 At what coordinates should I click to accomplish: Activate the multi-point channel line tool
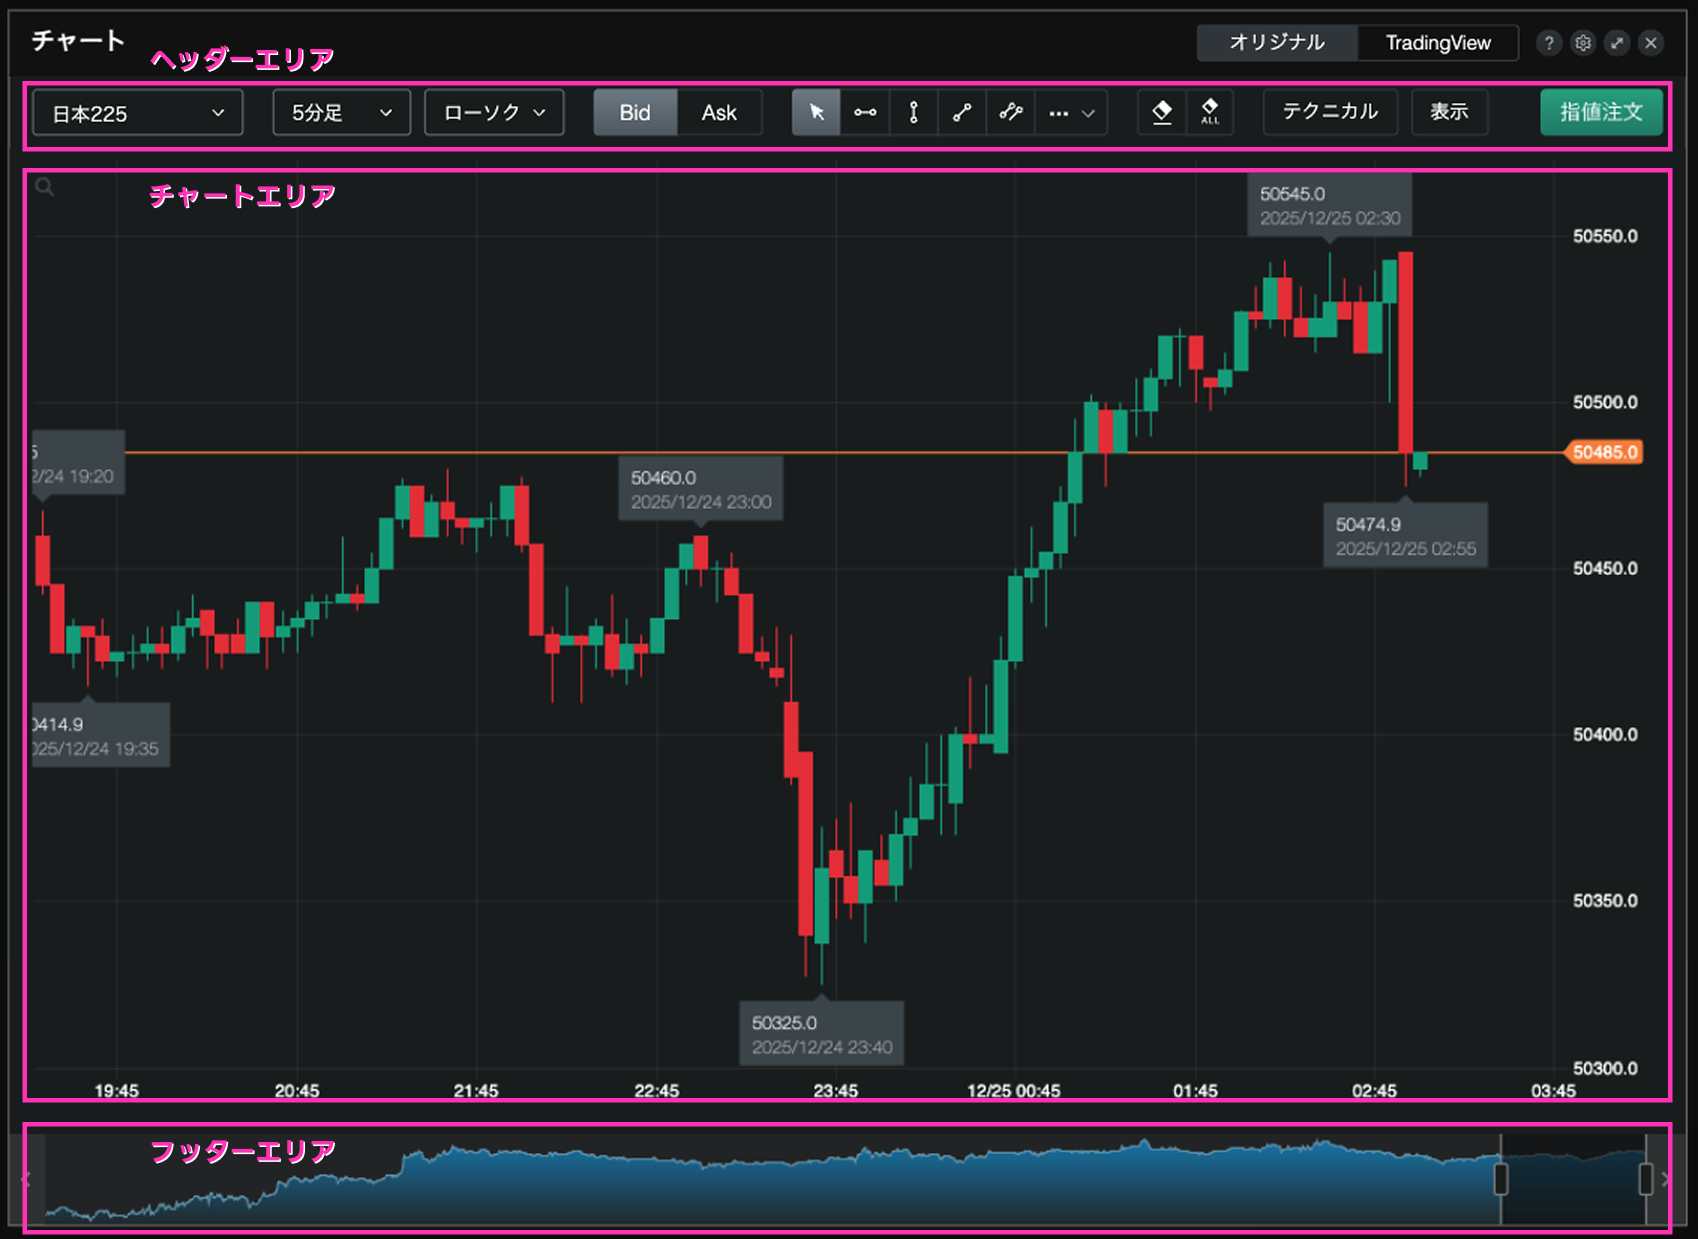tap(1010, 113)
